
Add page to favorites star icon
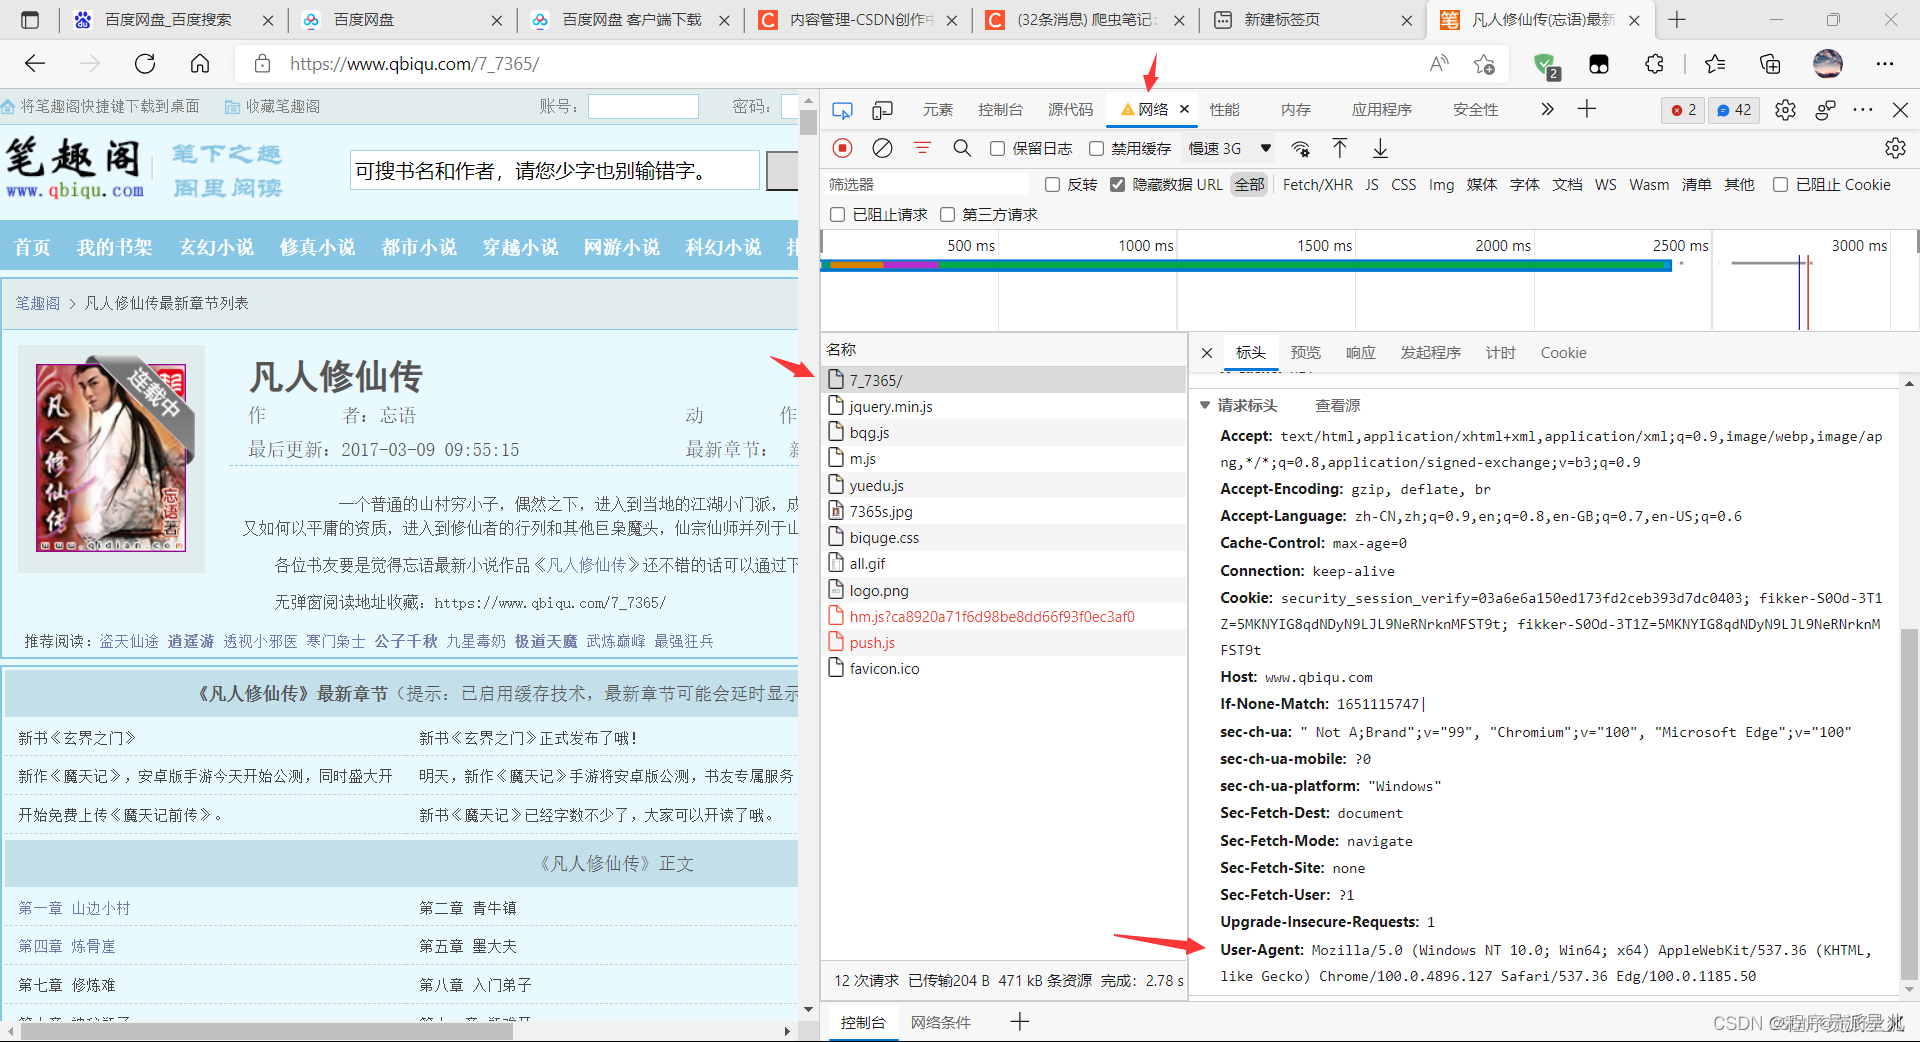(1484, 64)
